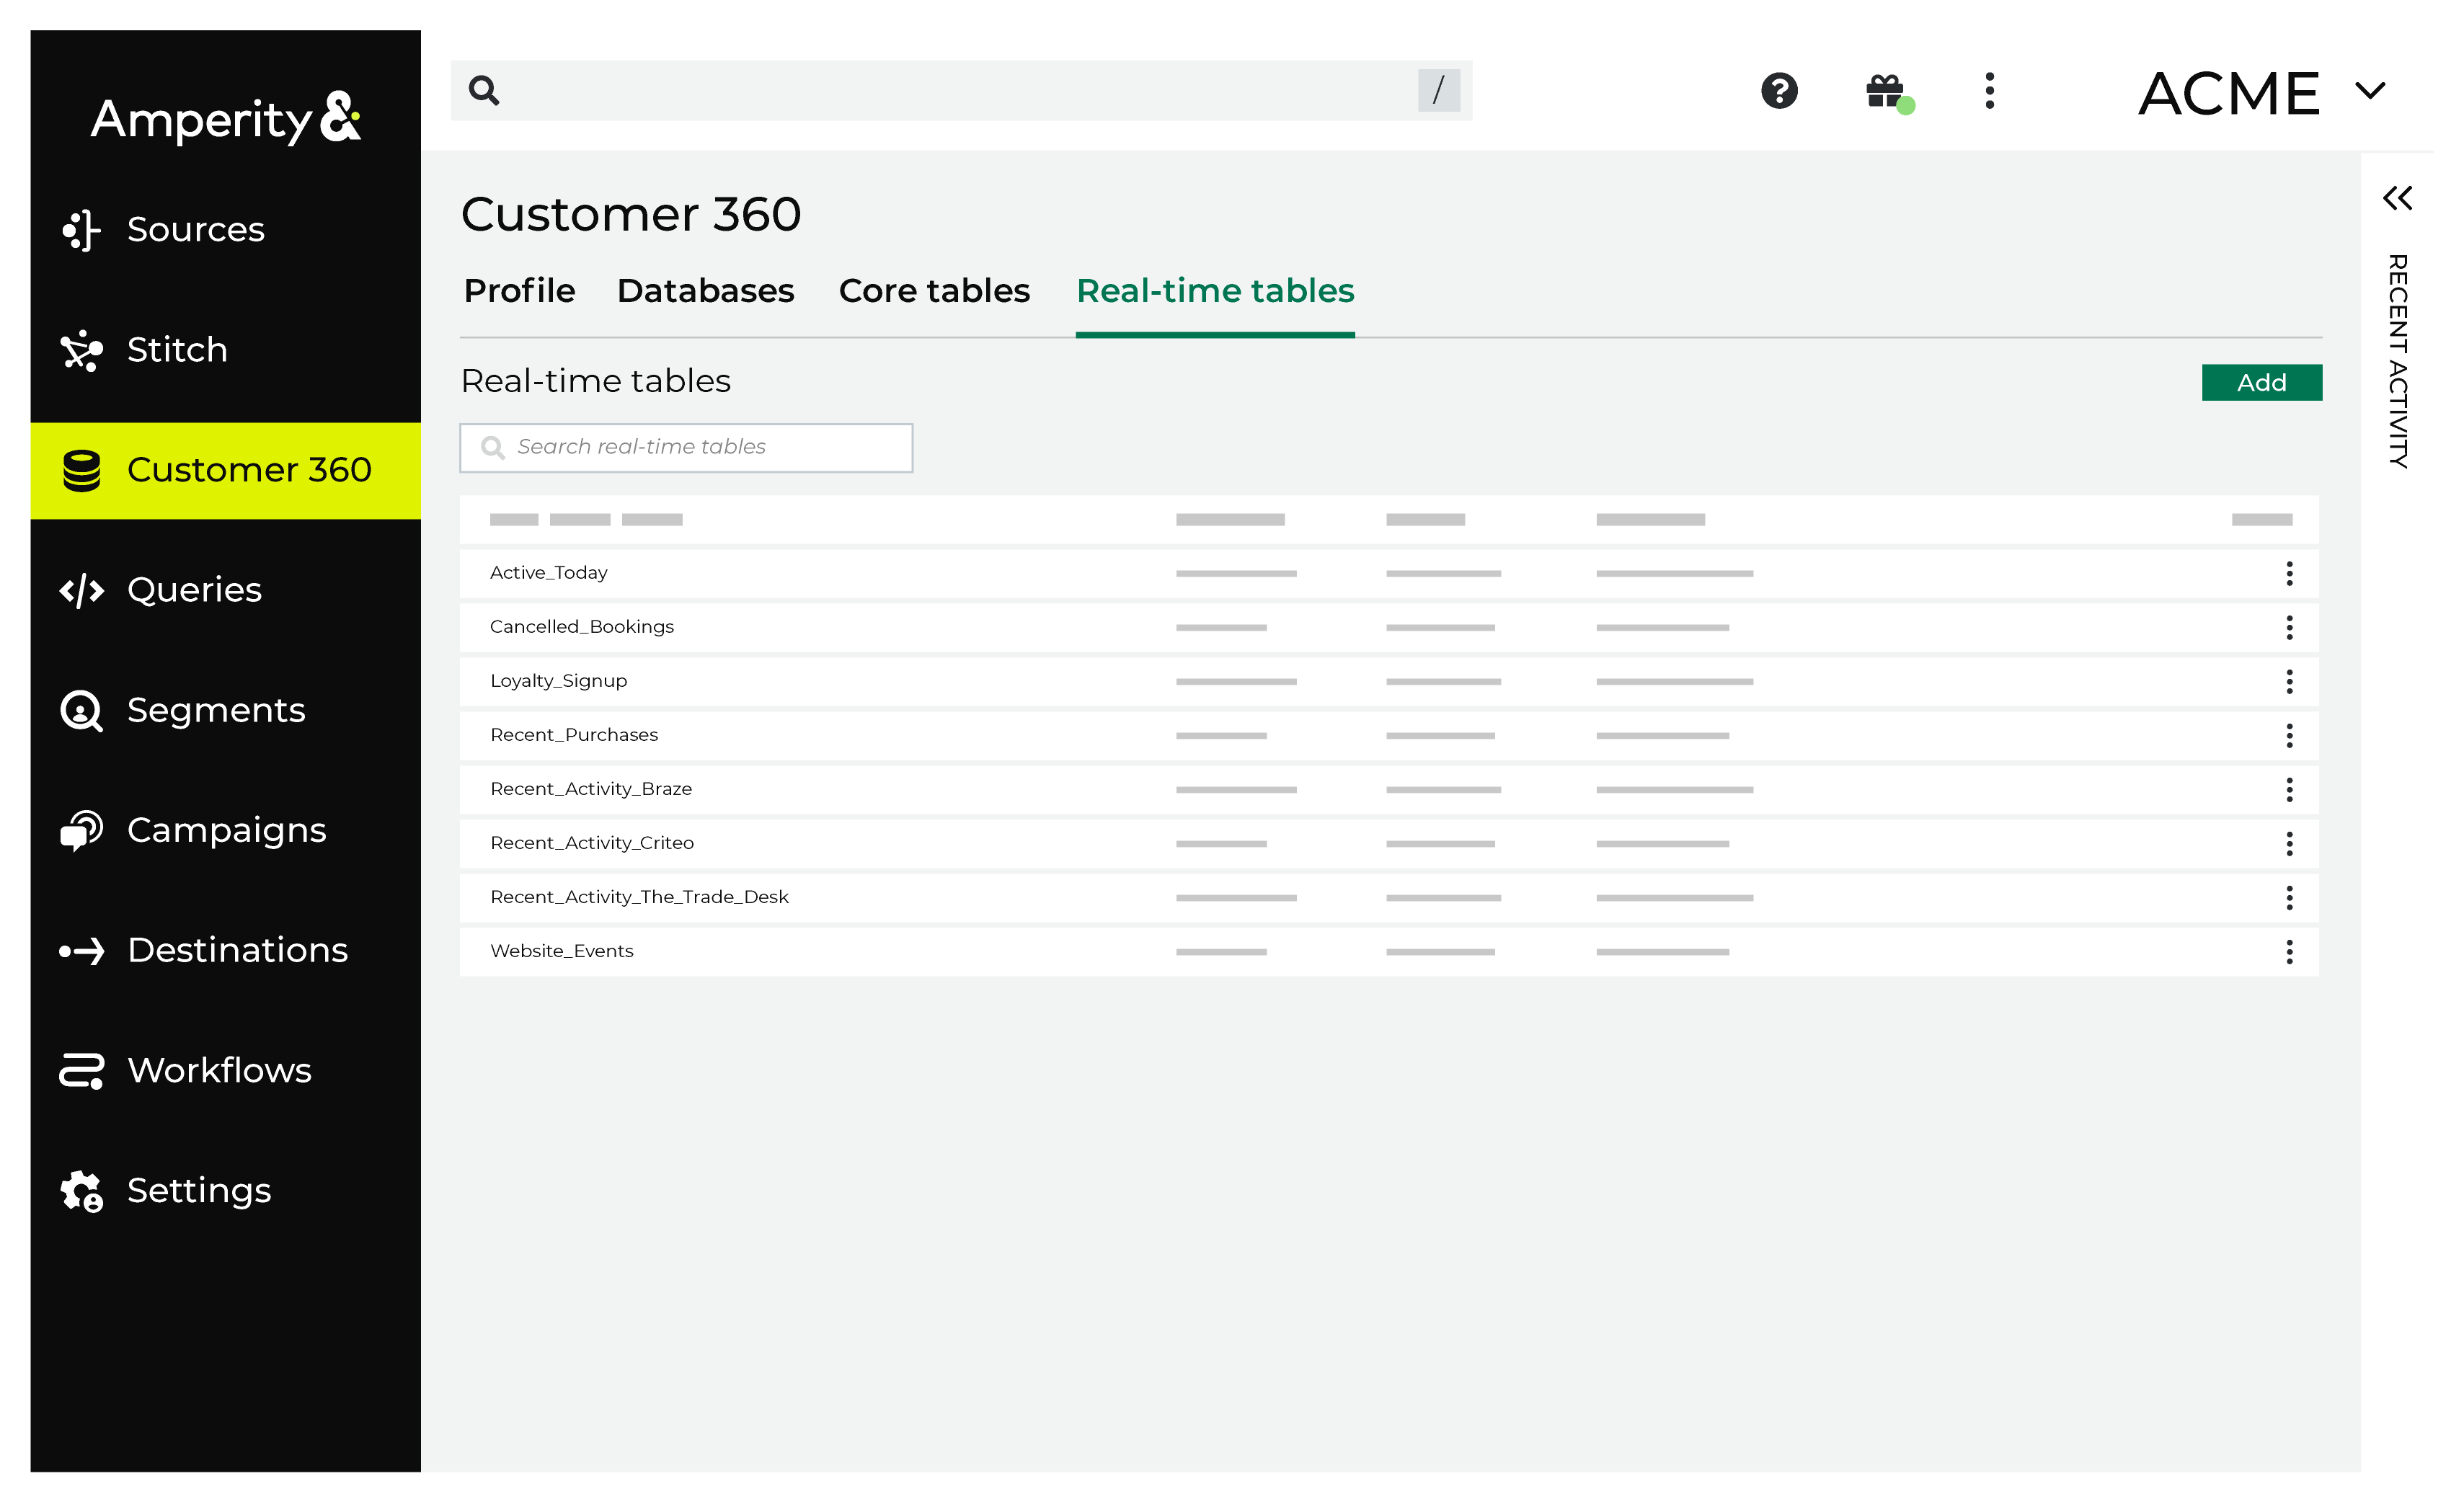Open options menu for Website_Events row

tap(2290, 951)
